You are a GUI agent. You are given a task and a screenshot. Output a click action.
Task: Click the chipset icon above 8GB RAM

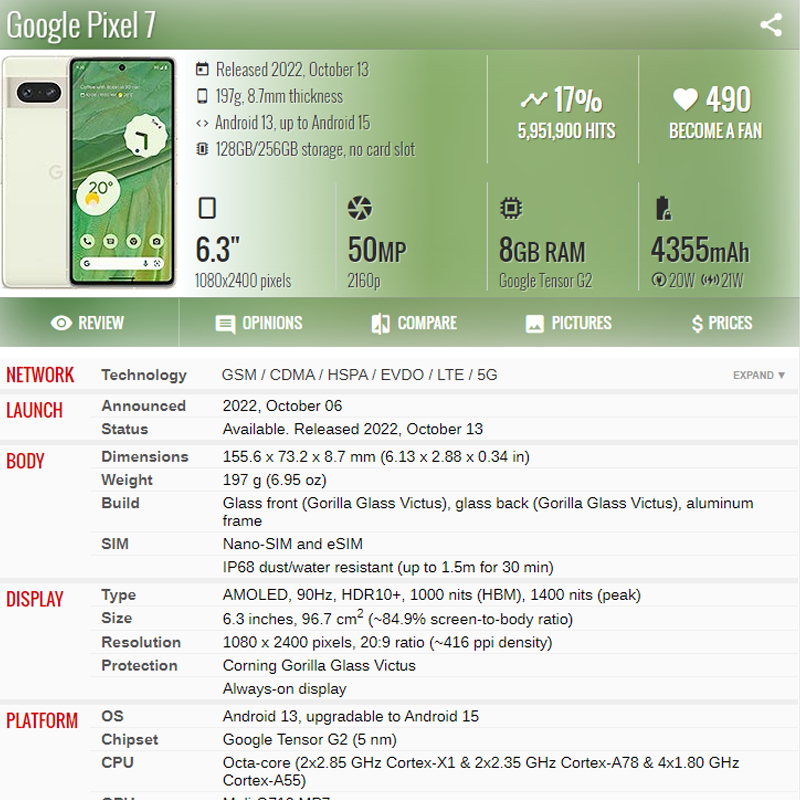click(510, 208)
